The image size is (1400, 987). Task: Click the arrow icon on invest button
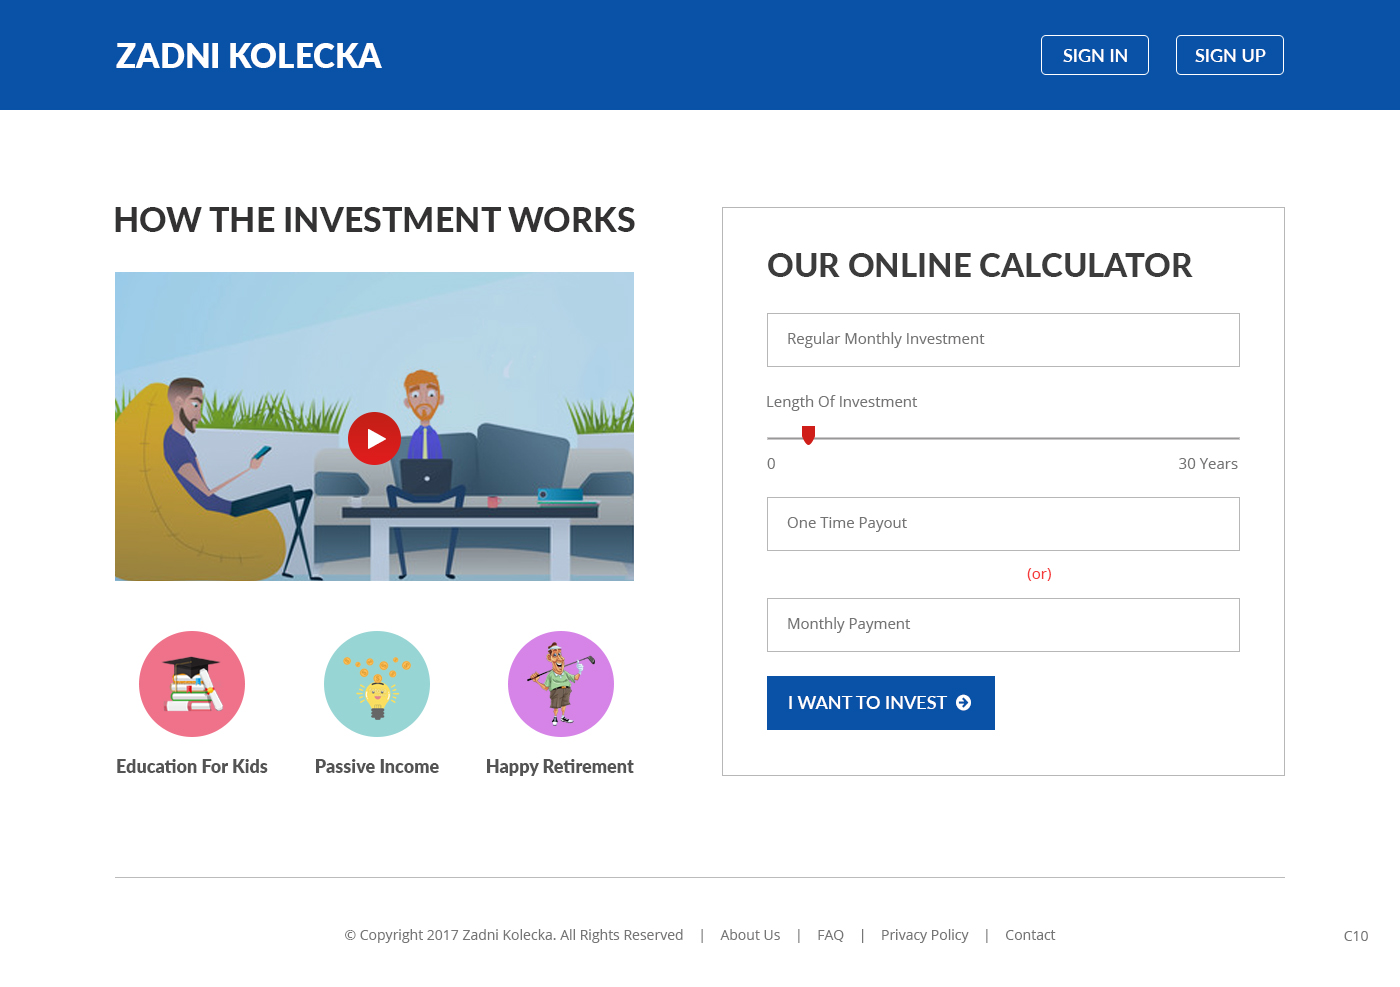(x=964, y=703)
